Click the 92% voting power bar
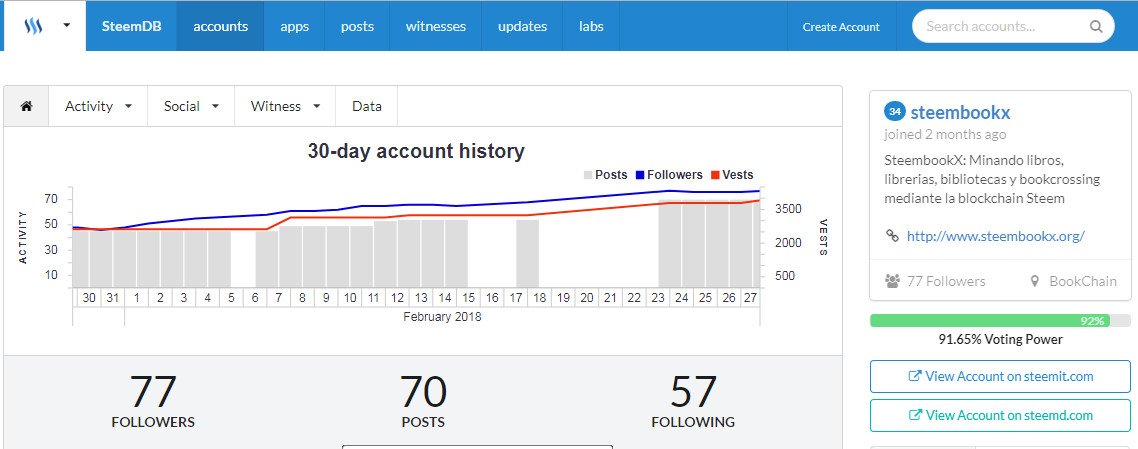1138x449 pixels. point(1000,321)
